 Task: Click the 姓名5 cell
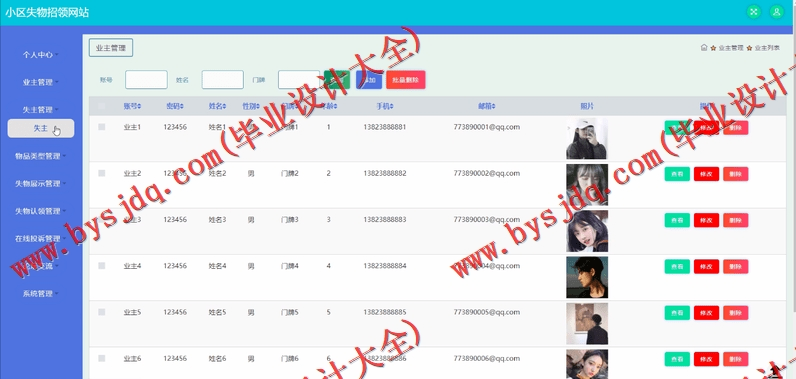click(x=218, y=312)
